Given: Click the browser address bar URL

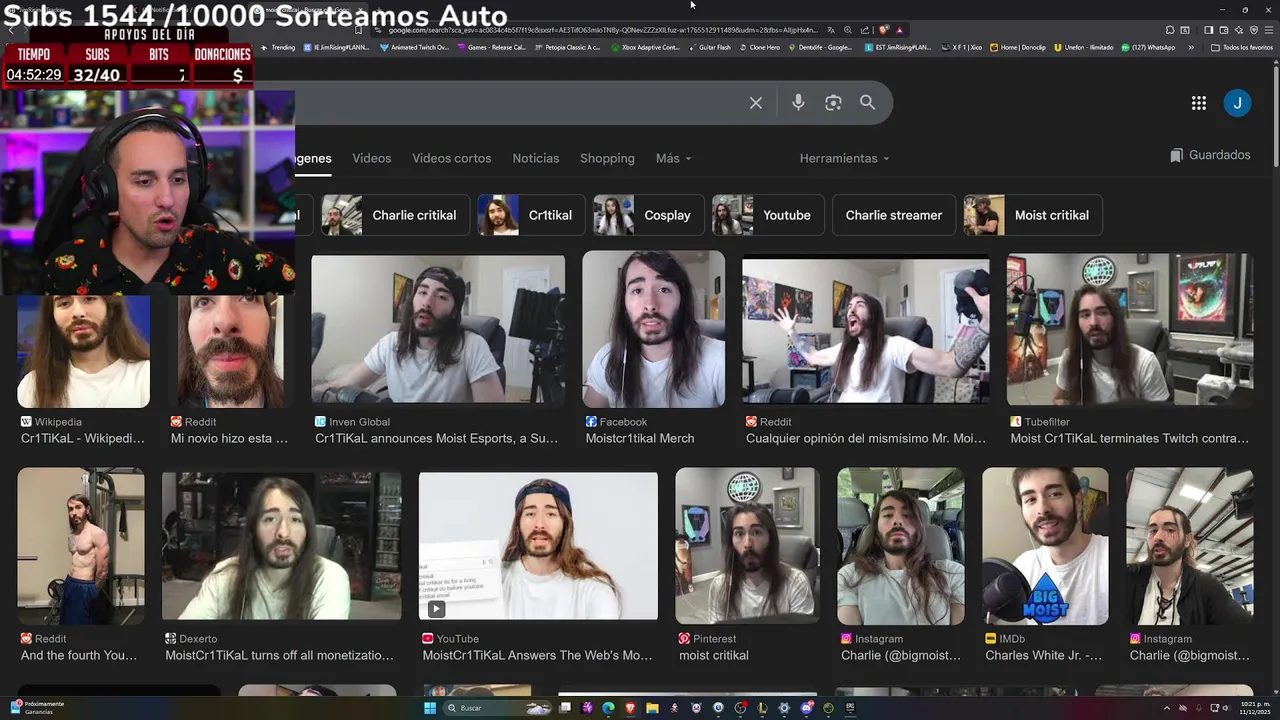Looking at the screenshot, I should 602,30.
